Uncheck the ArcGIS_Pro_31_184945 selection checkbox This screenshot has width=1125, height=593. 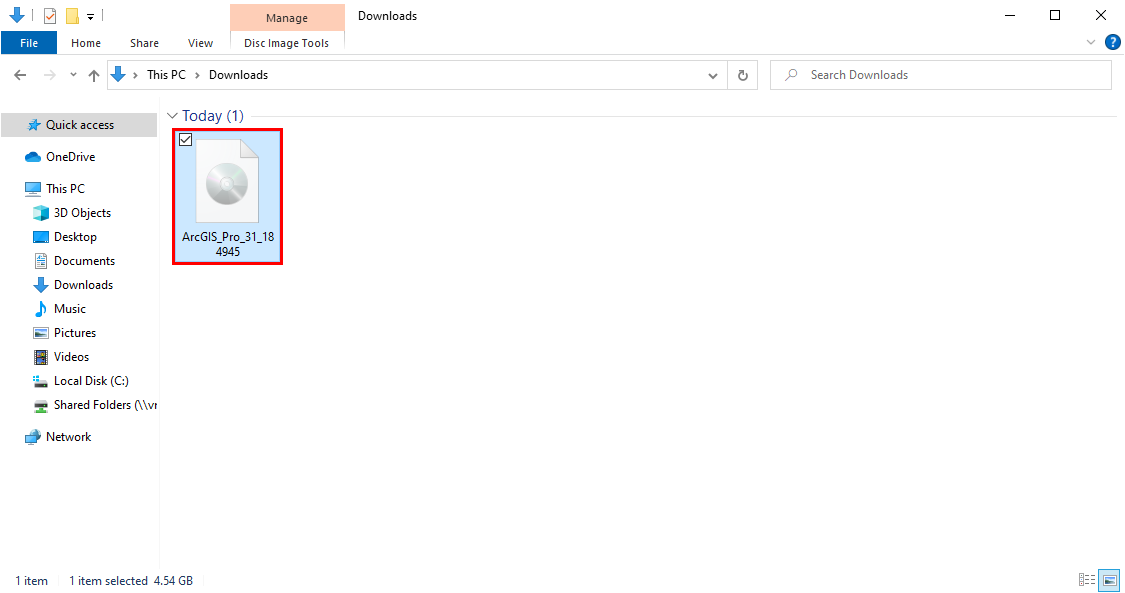185,139
